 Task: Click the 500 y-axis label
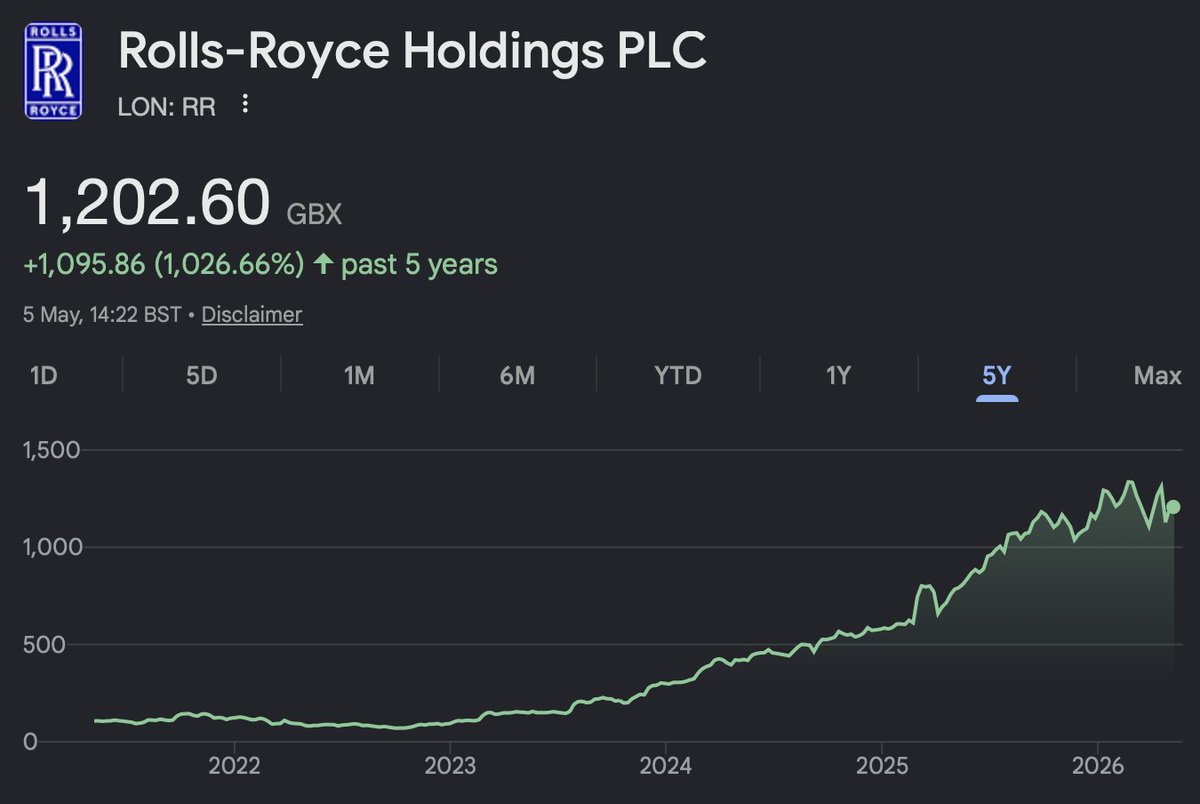click(42, 644)
